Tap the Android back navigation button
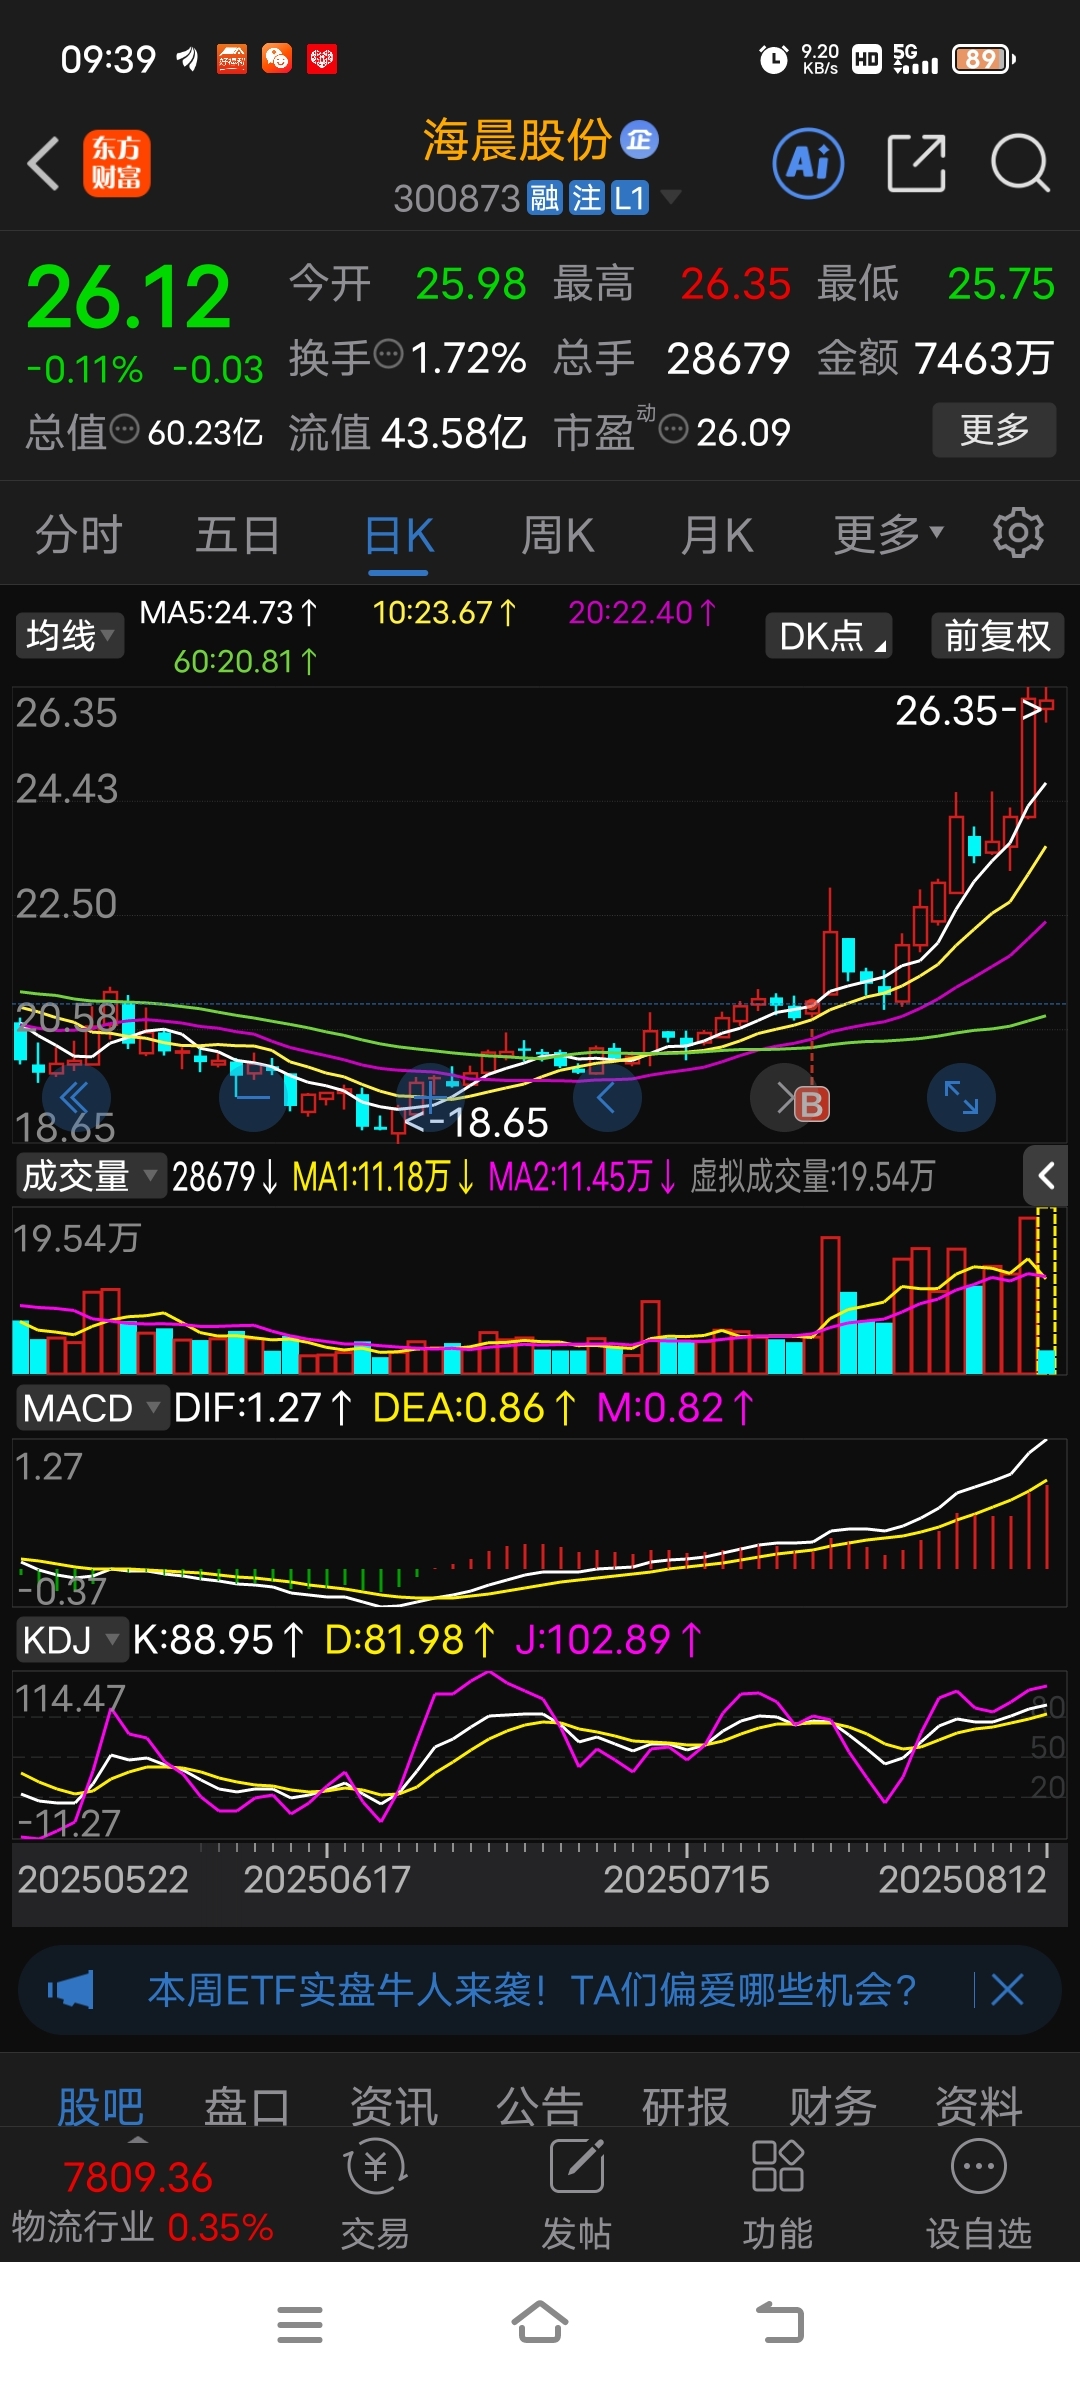 pyautogui.click(x=780, y=2322)
